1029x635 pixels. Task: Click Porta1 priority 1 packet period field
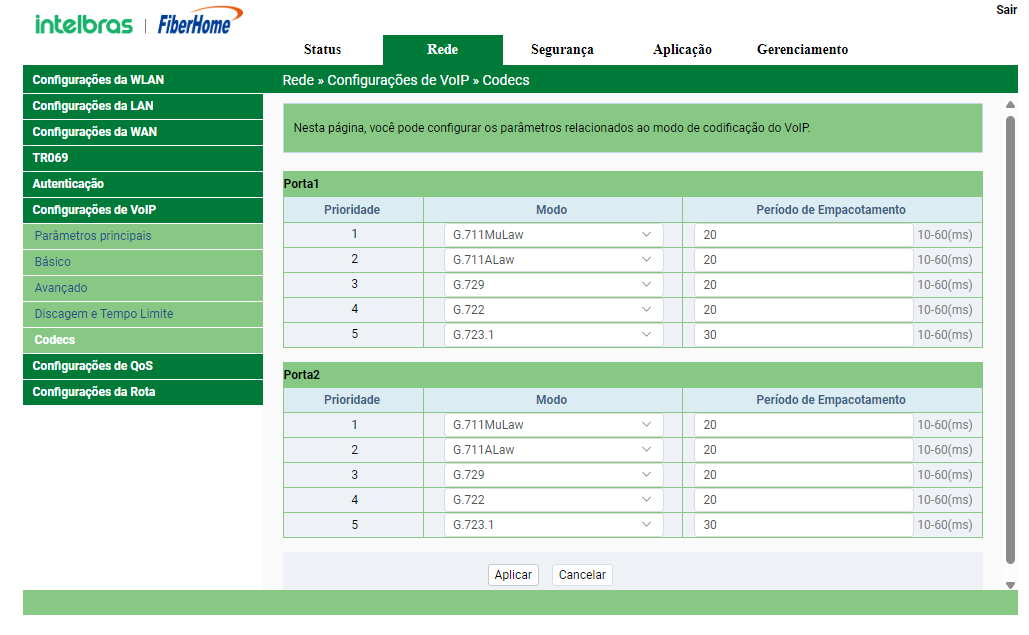point(803,235)
